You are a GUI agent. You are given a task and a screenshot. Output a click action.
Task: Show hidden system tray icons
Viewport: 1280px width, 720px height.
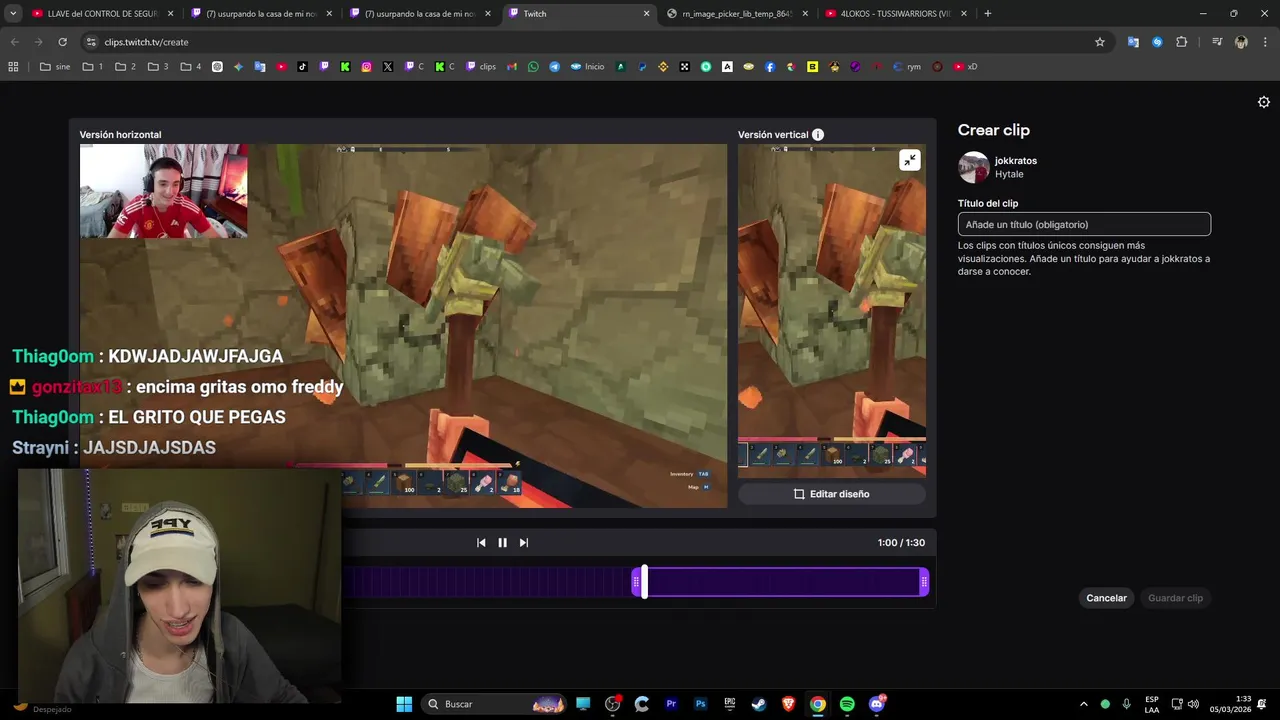tap(1084, 704)
